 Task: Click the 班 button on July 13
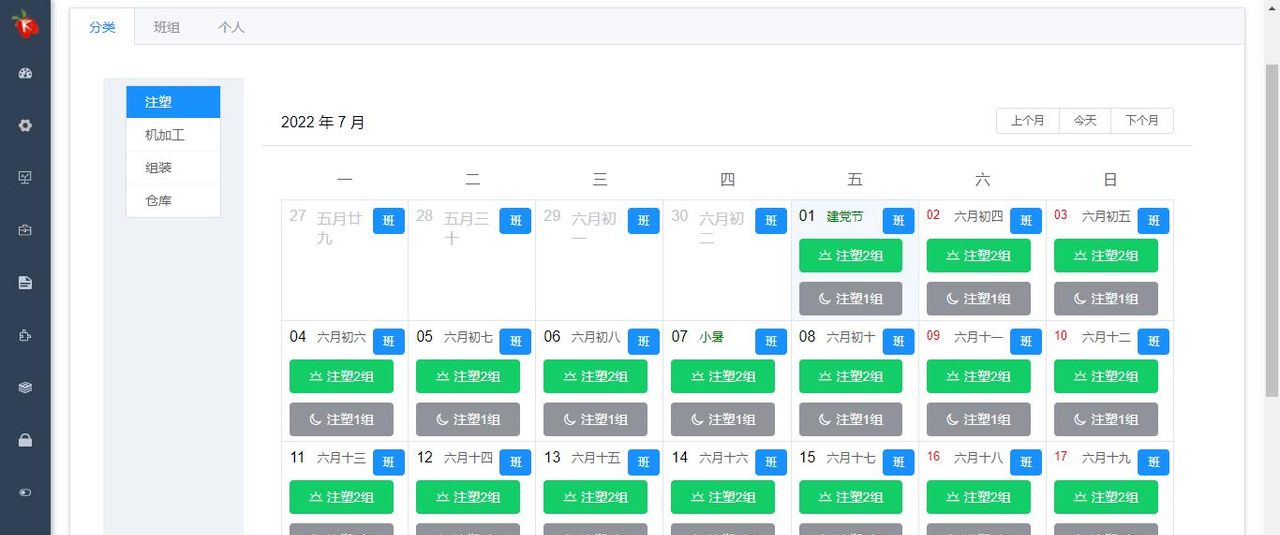pyautogui.click(x=644, y=462)
